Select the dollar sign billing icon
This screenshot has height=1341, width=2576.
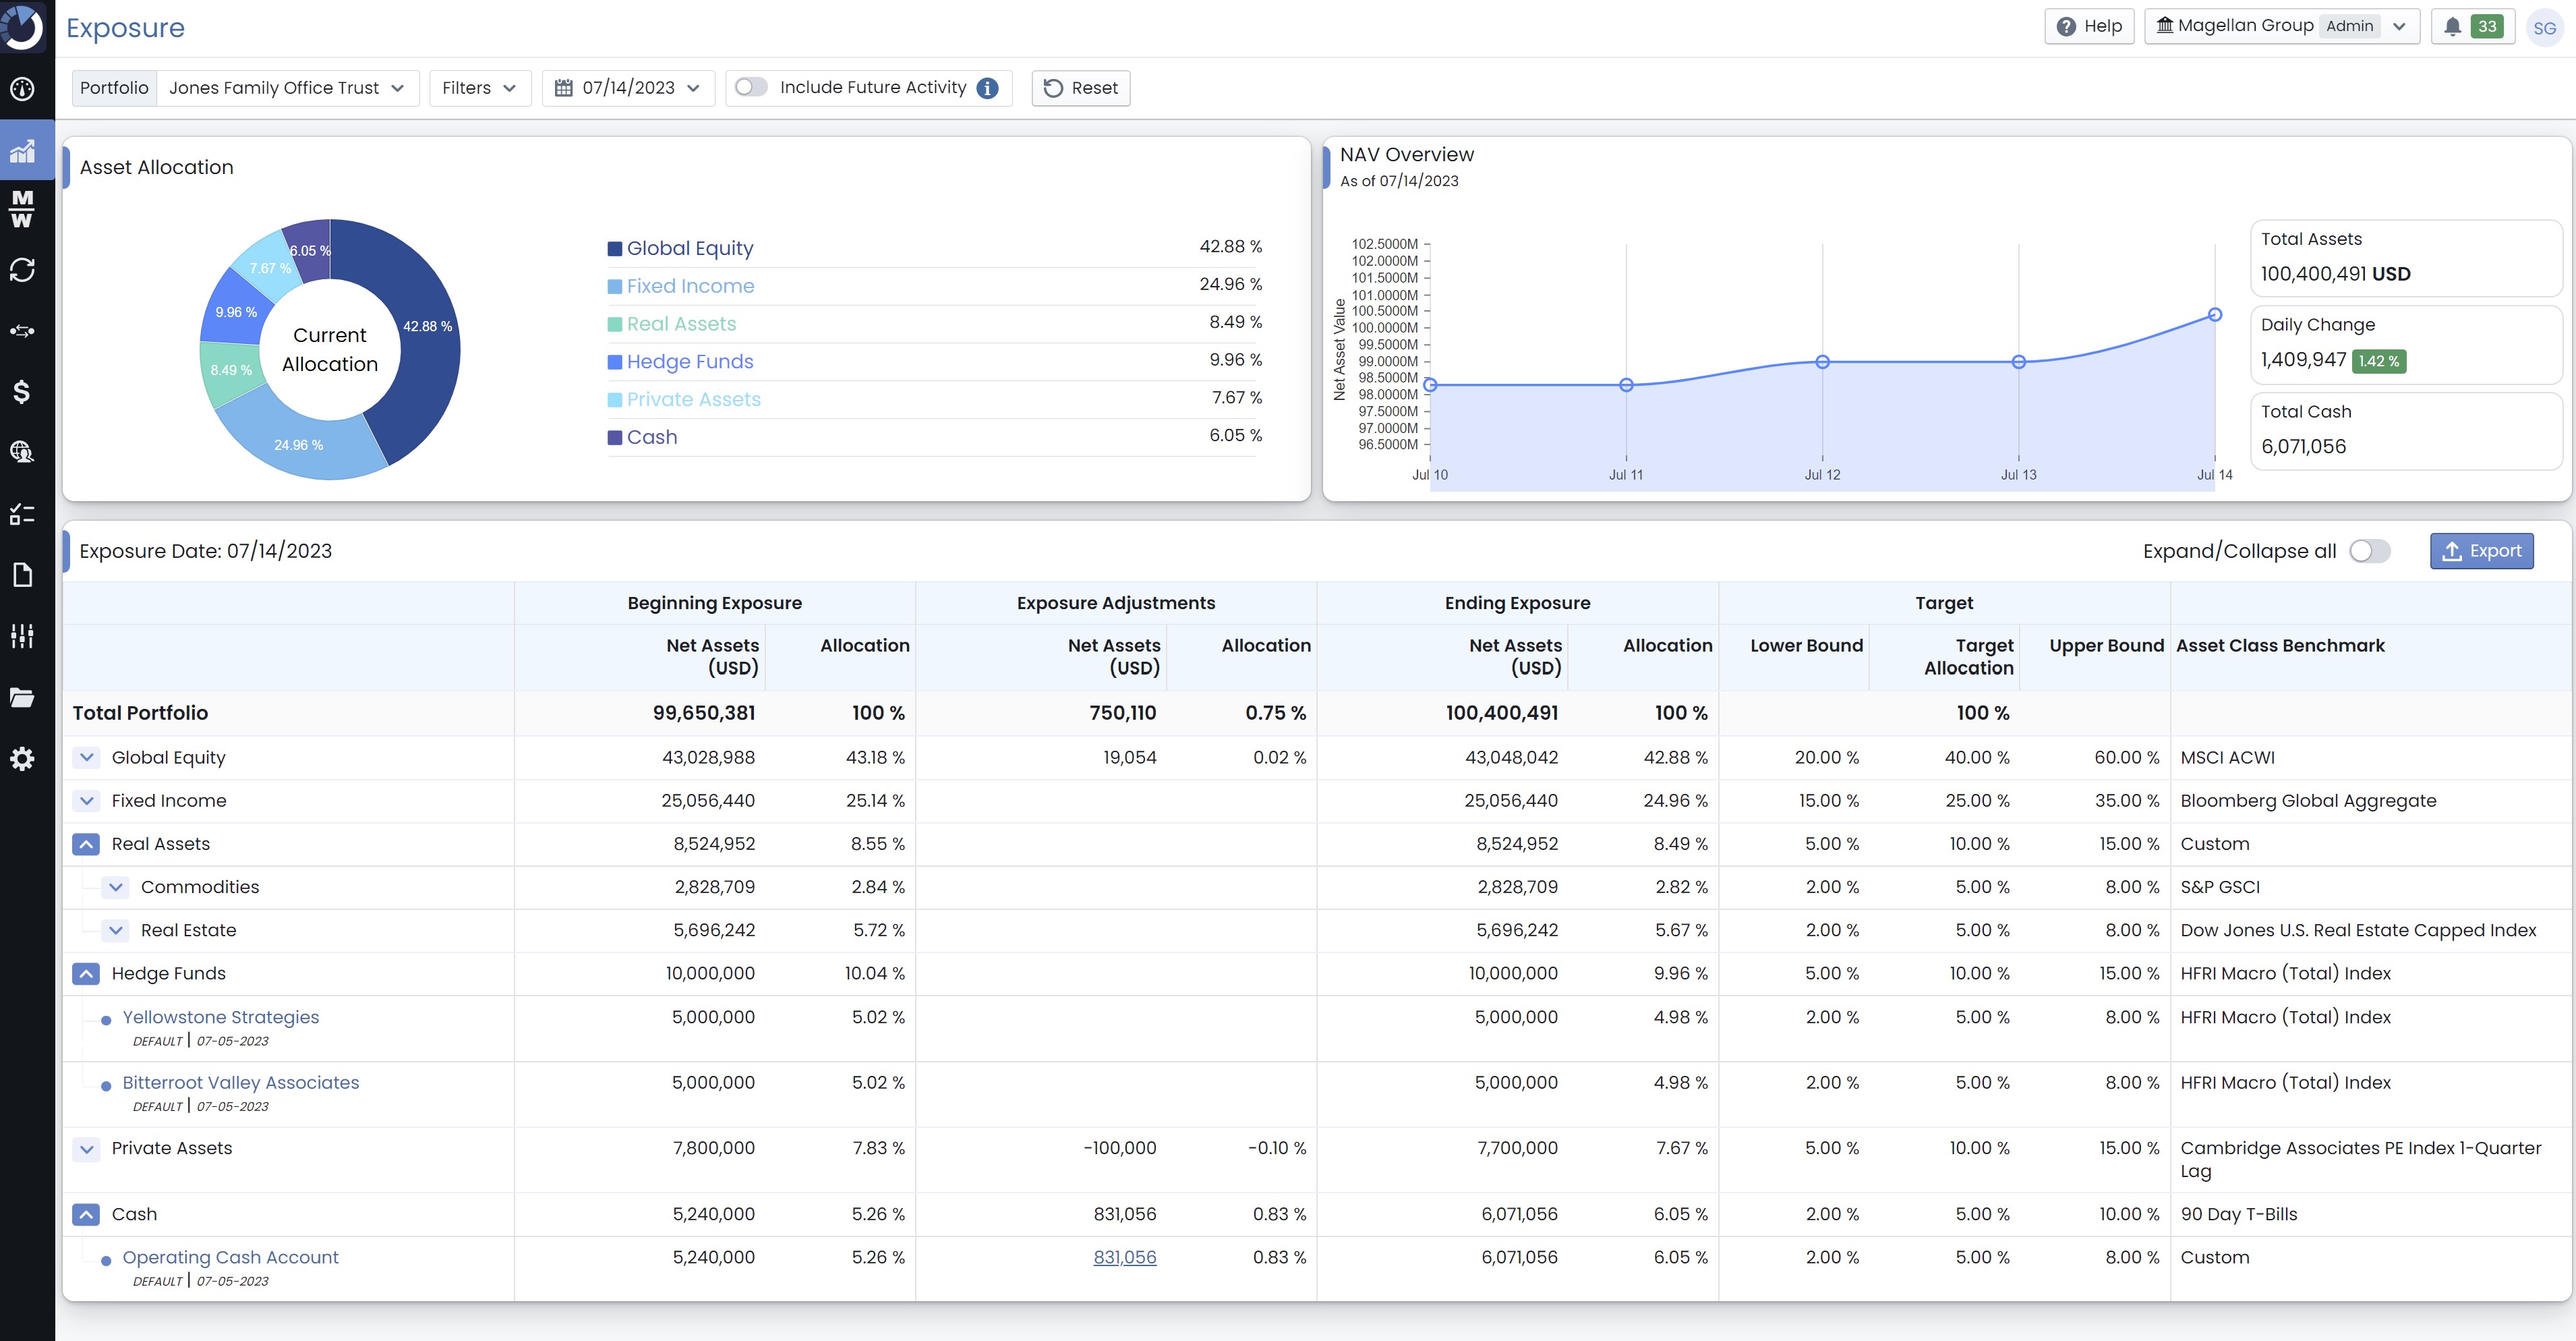pos(22,392)
